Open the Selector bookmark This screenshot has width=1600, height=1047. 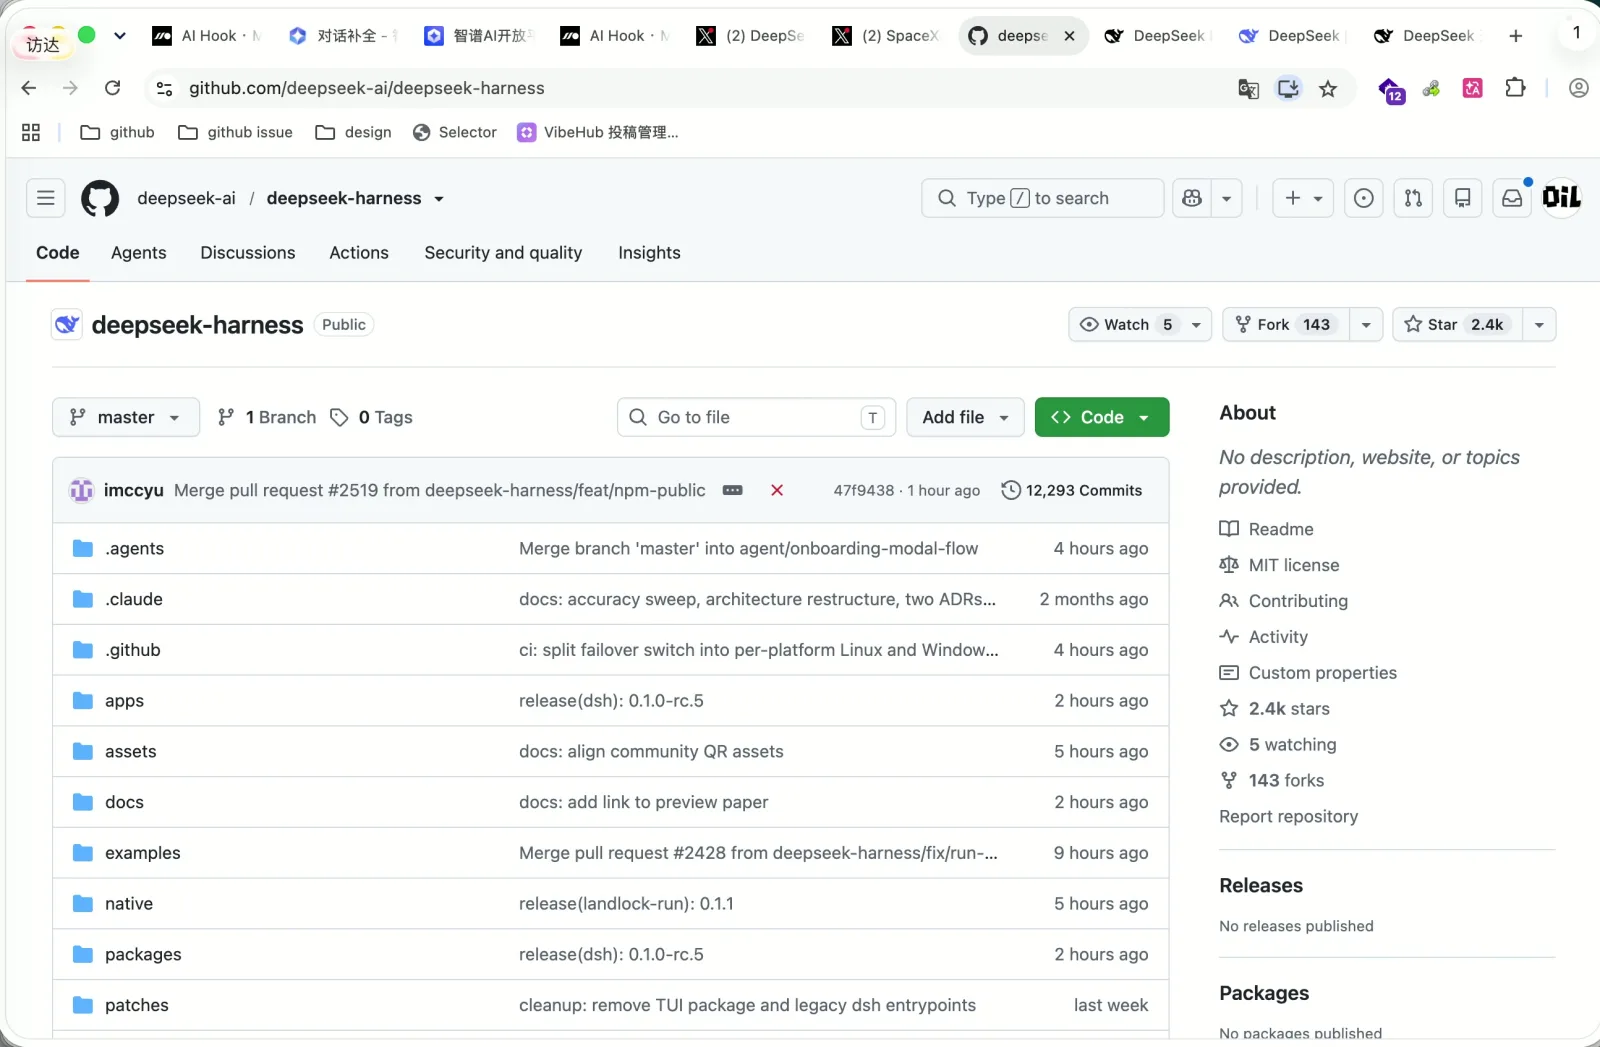click(x=455, y=132)
